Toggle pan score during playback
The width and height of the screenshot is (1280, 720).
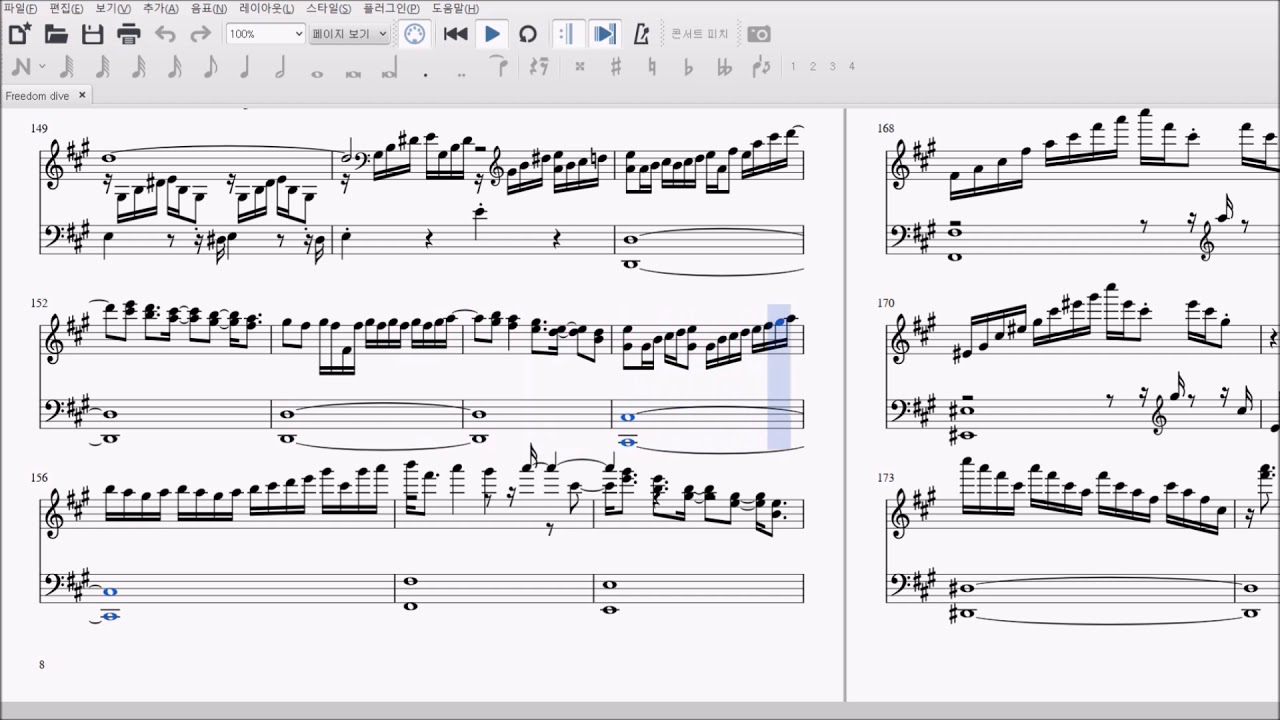(x=604, y=34)
